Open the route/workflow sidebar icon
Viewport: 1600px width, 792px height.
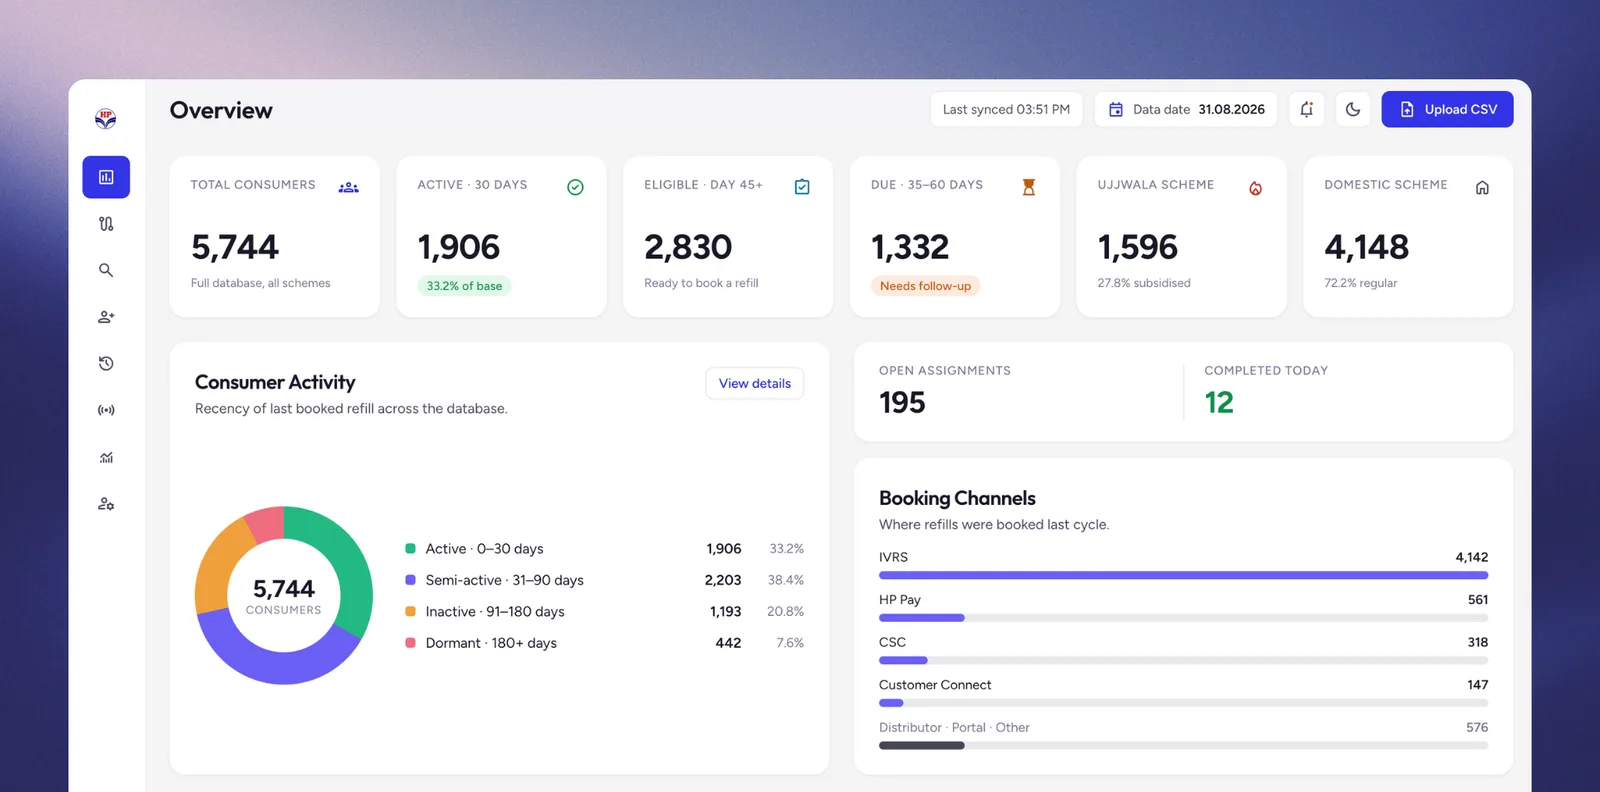106,224
